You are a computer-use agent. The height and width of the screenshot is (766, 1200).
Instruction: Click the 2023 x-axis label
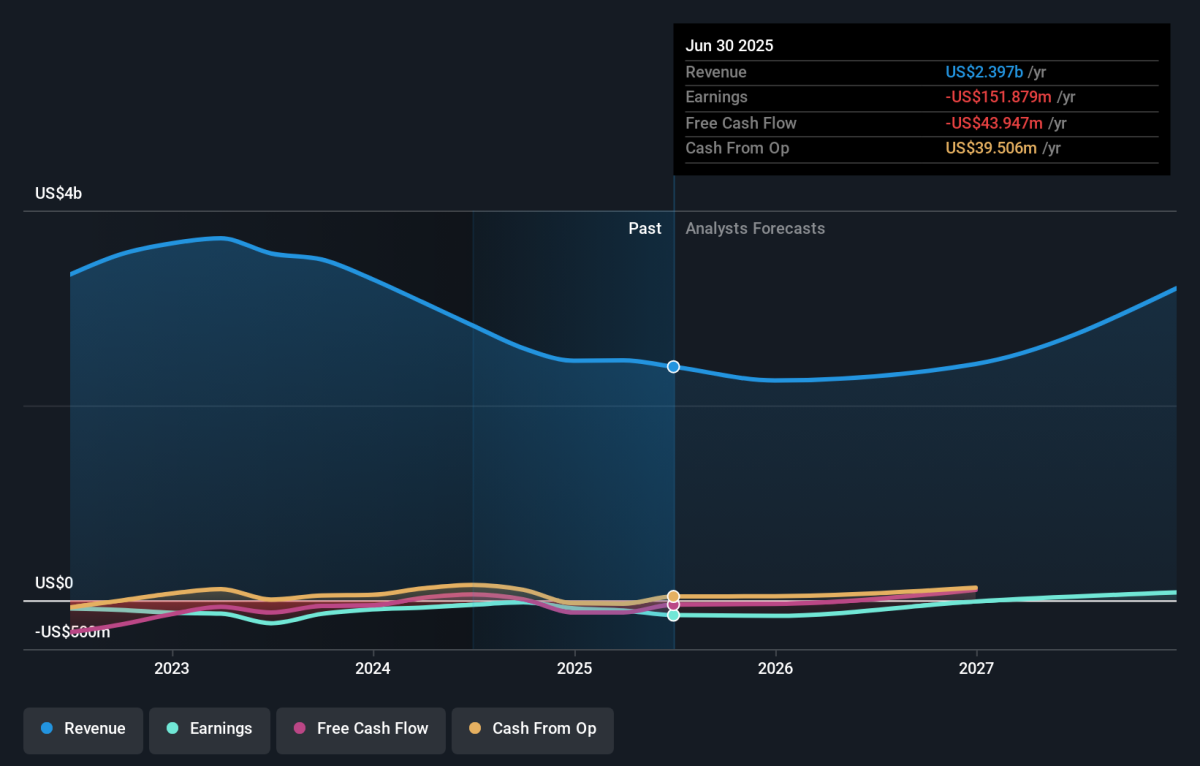(172, 668)
